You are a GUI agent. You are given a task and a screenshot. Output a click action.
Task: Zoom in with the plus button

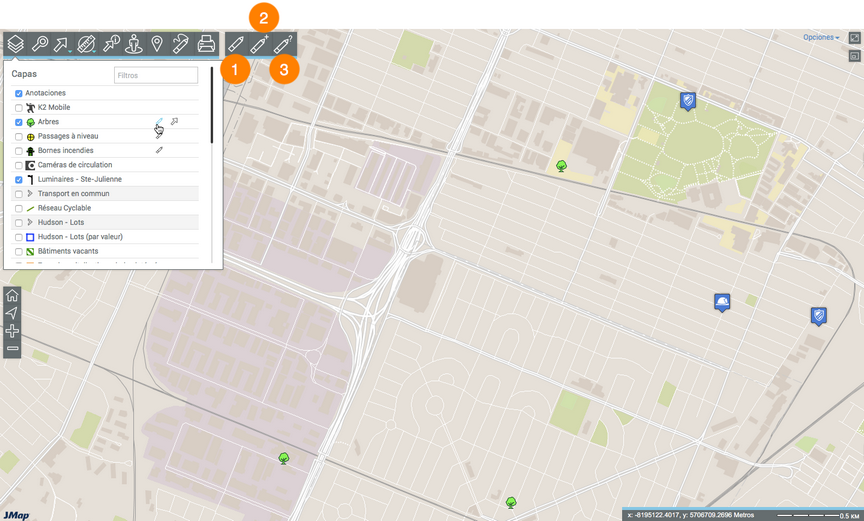(x=12, y=331)
